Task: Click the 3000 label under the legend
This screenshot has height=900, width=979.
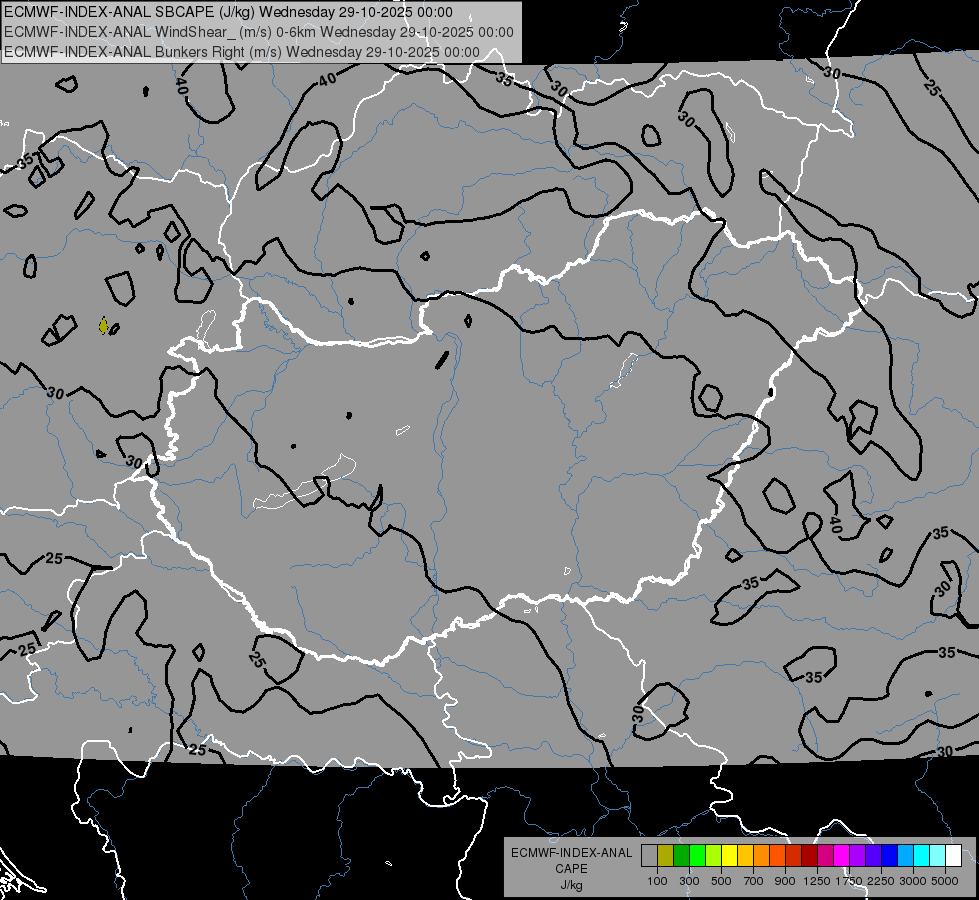Action: [913, 881]
